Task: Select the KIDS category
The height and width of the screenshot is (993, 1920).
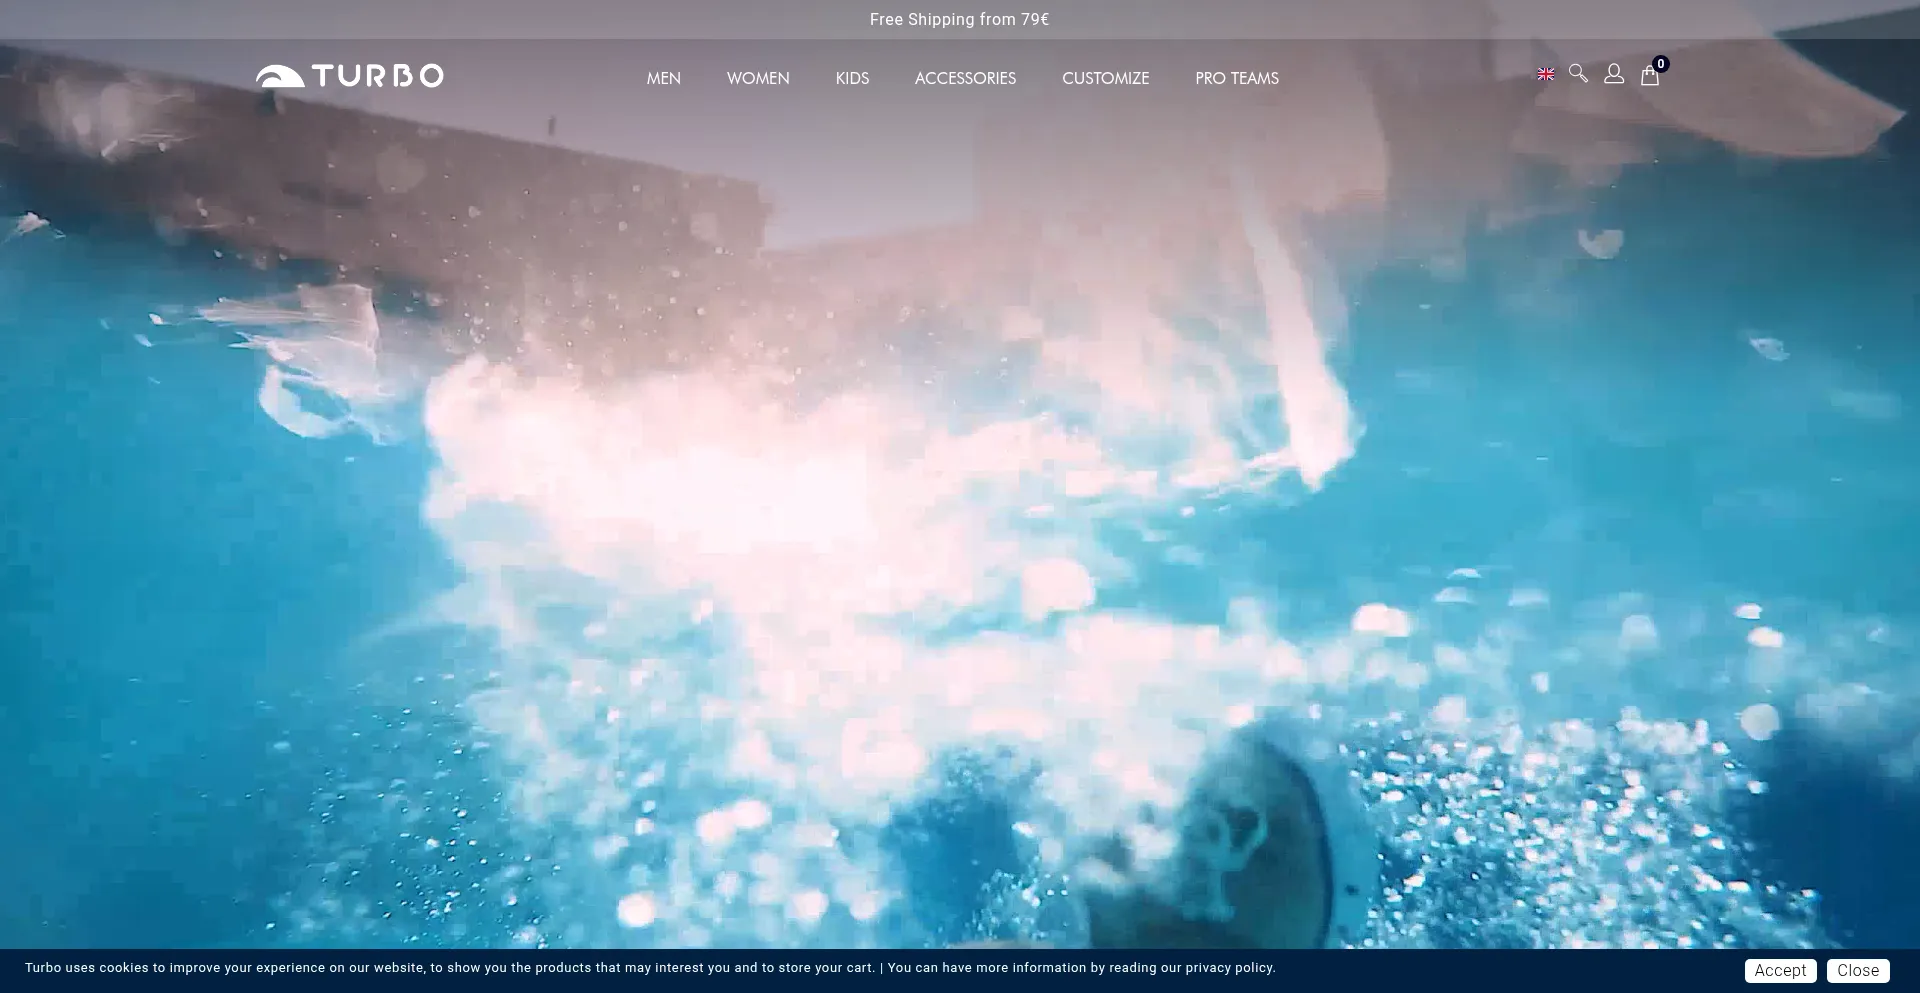Action: pos(852,78)
